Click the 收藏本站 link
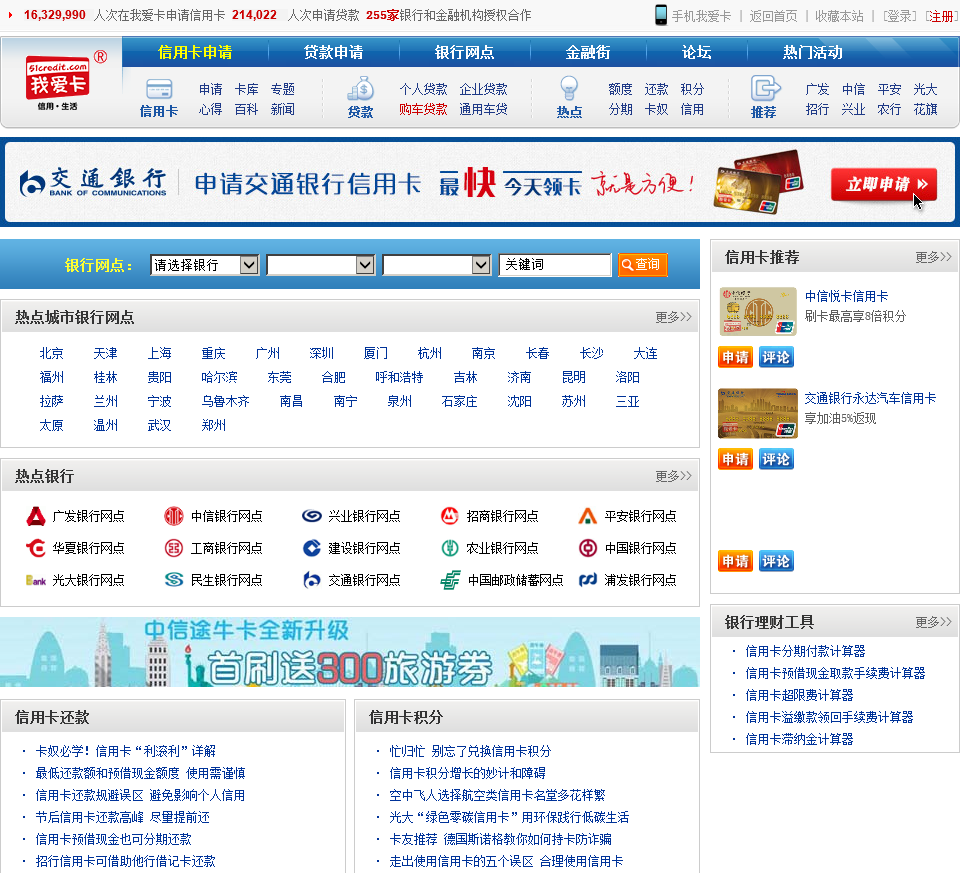 pos(839,16)
